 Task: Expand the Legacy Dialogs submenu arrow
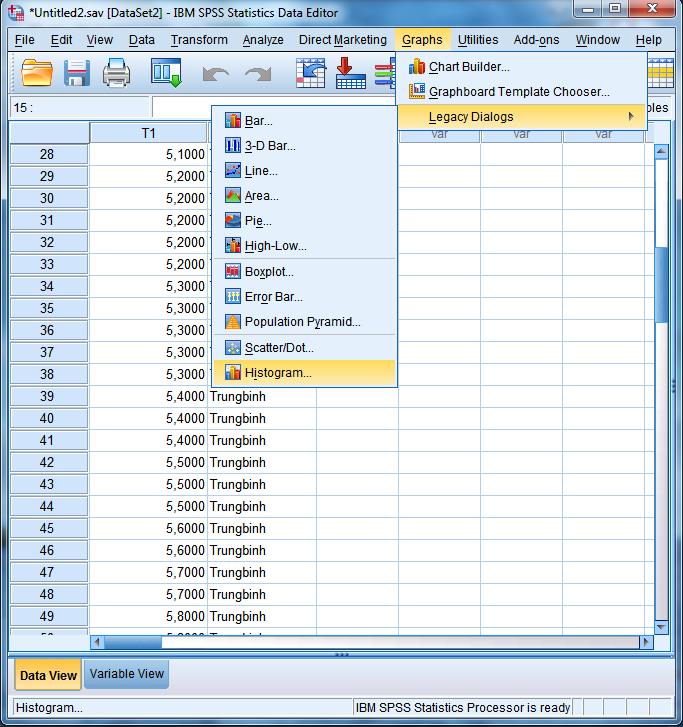coord(630,117)
